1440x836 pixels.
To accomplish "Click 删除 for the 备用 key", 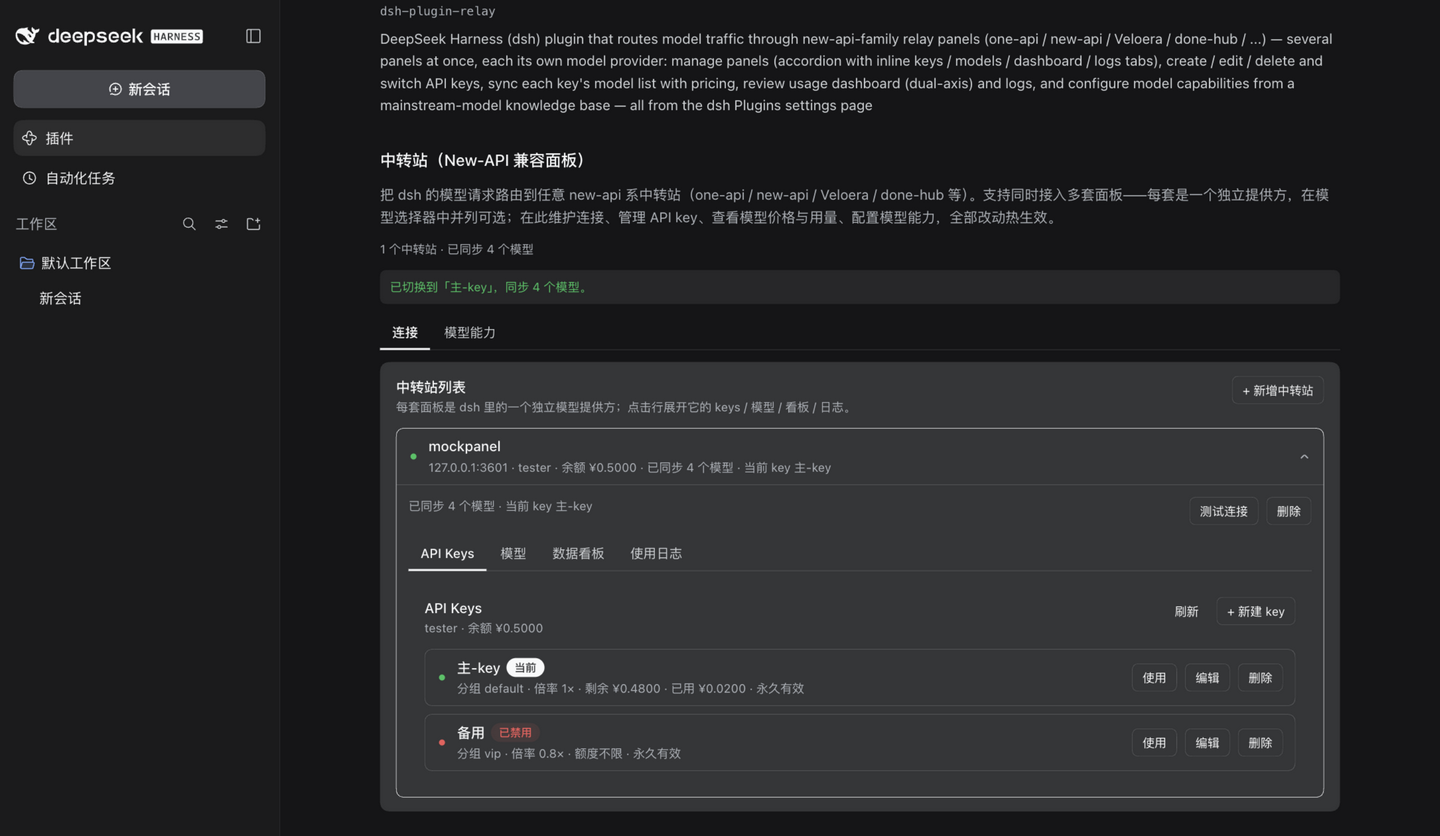I will coord(1260,743).
